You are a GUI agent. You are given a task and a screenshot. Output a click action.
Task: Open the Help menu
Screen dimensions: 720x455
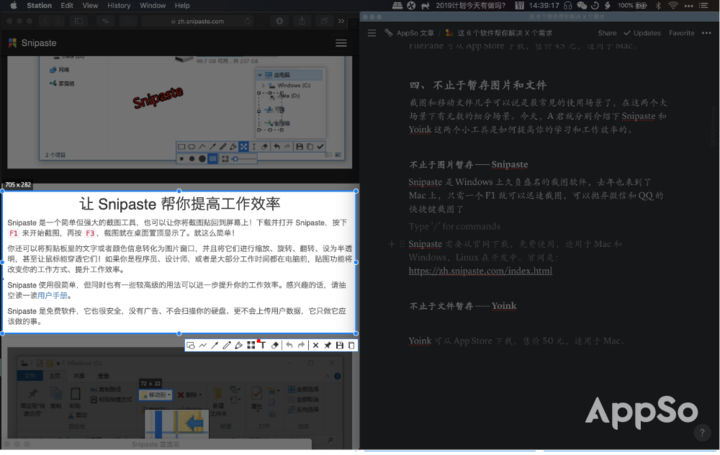pos(182,6)
